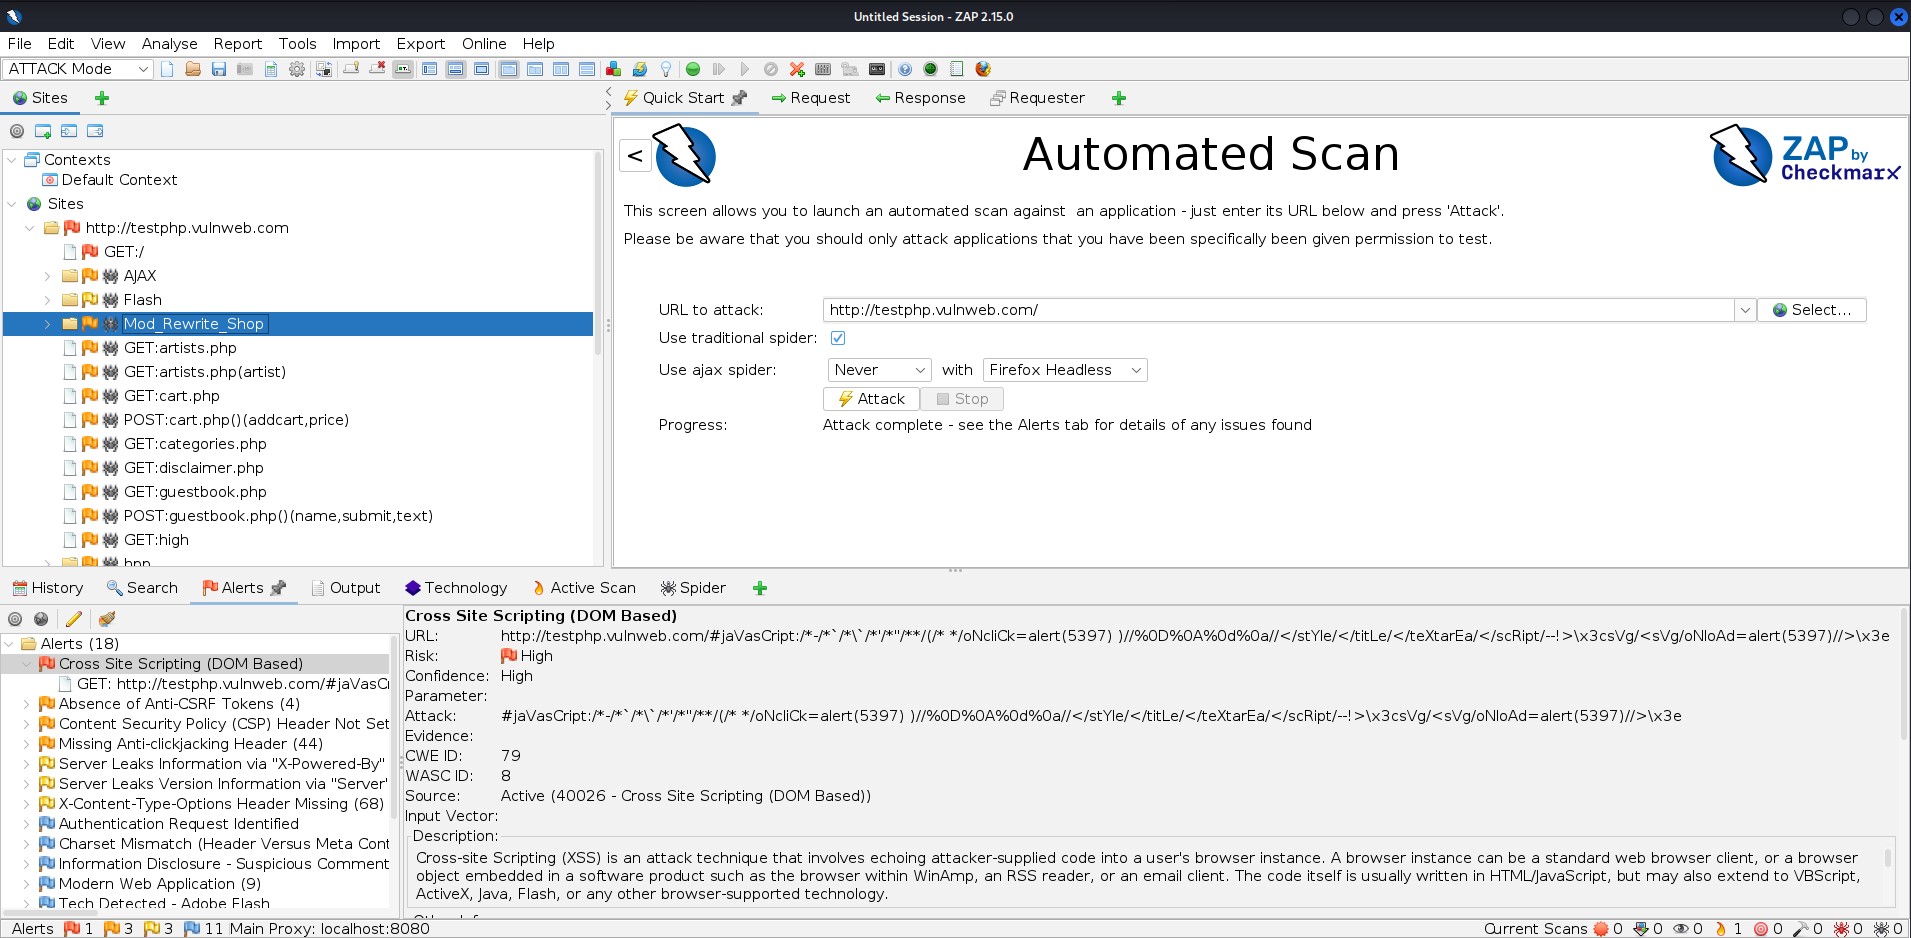Click the blue help question mark icon
This screenshot has height=938, width=1911.
point(905,69)
